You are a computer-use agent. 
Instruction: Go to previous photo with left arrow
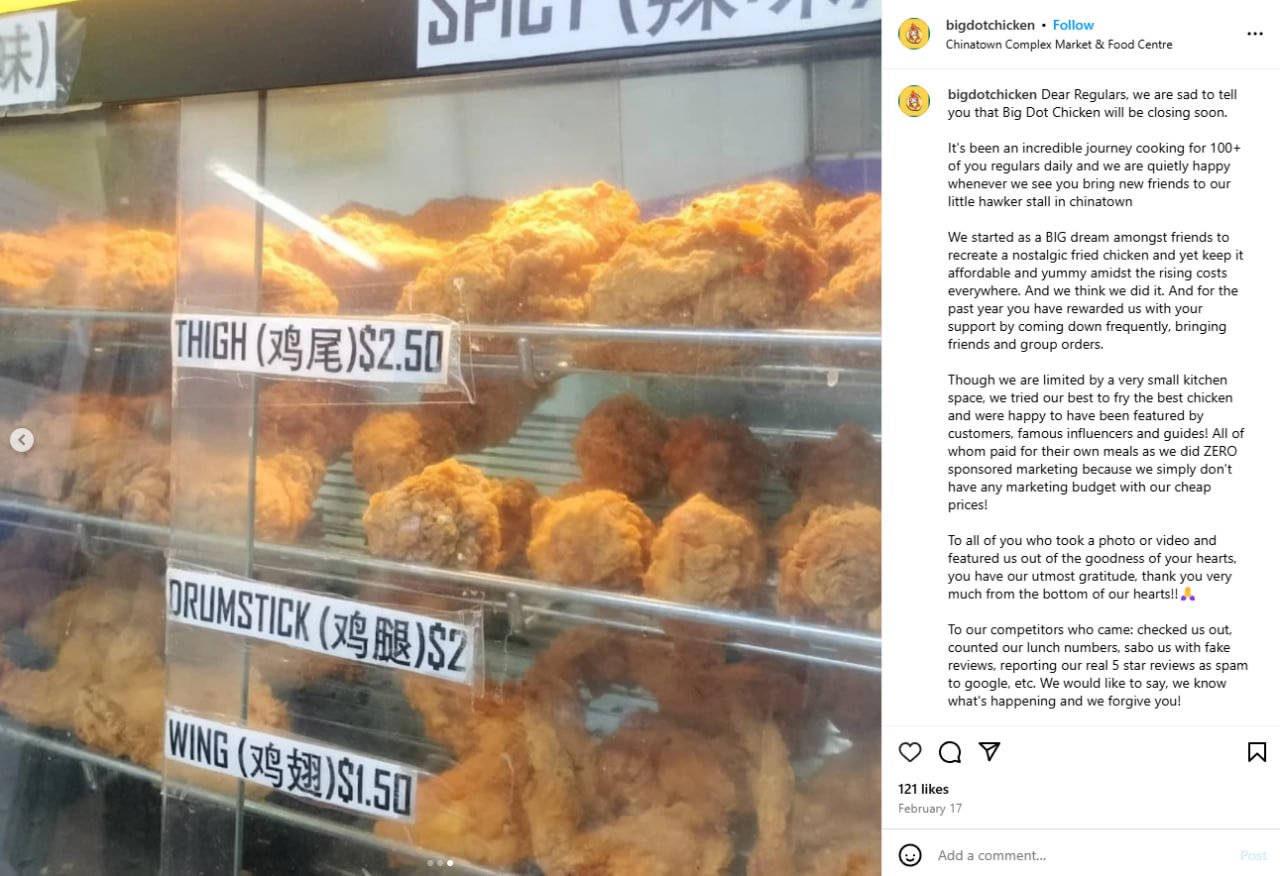point(22,440)
